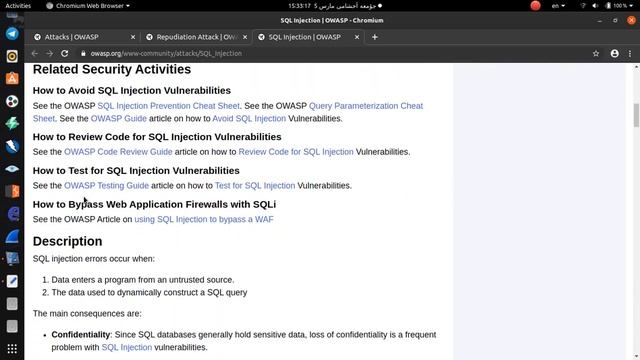Click 'How to Test for SQL Injection' heading
Viewport: 640px width, 360px height.
click(136, 171)
